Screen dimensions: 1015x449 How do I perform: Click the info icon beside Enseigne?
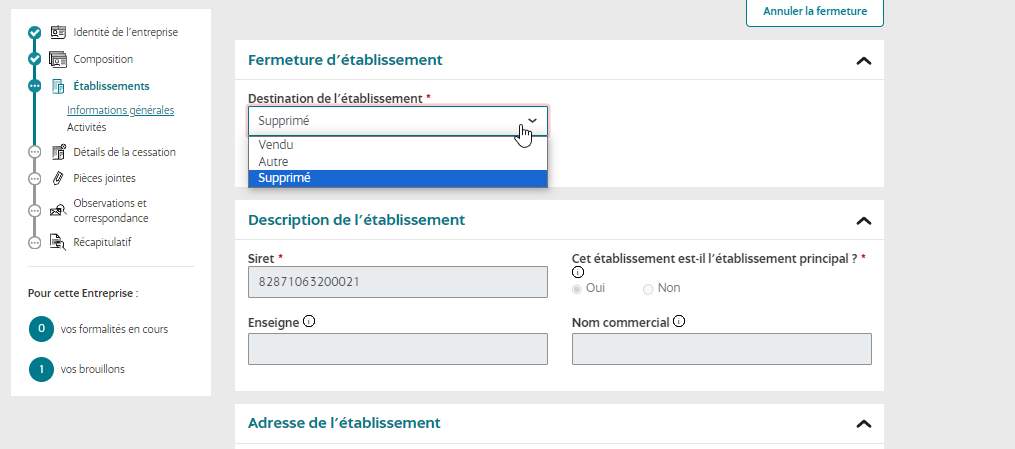tap(309, 322)
